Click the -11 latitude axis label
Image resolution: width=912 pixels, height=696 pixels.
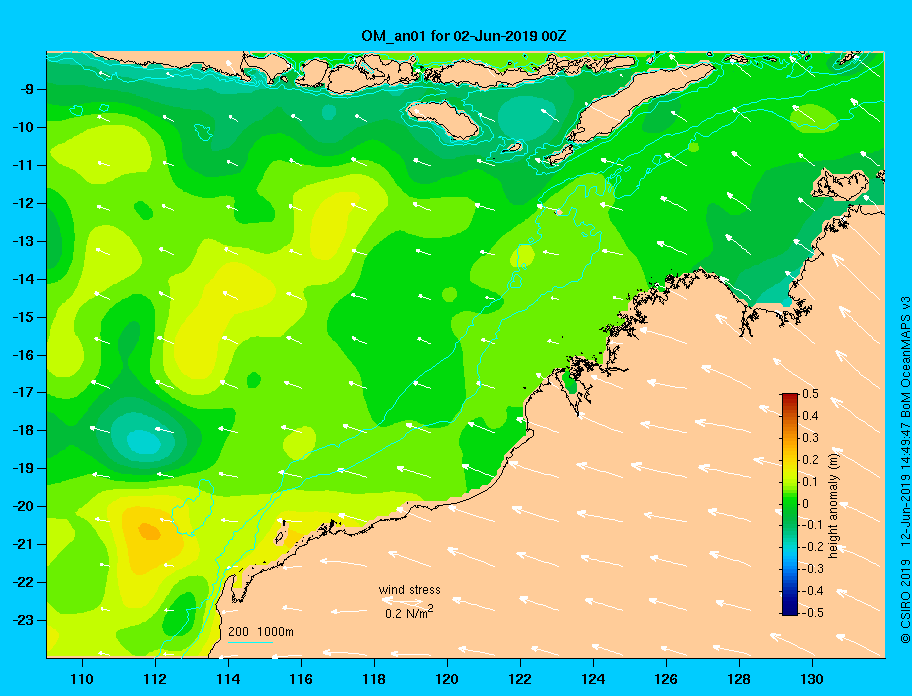(23, 165)
